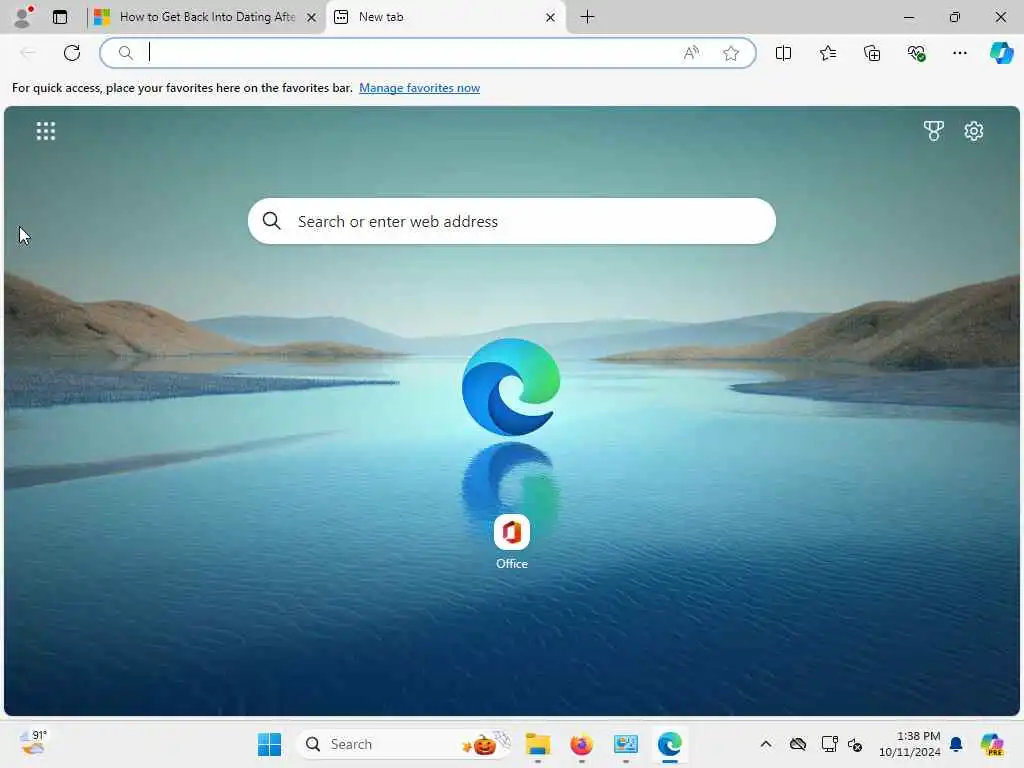Open Split screen view
The width and height of the screenshot is (1024, 768).
click(x=783, y=53)
